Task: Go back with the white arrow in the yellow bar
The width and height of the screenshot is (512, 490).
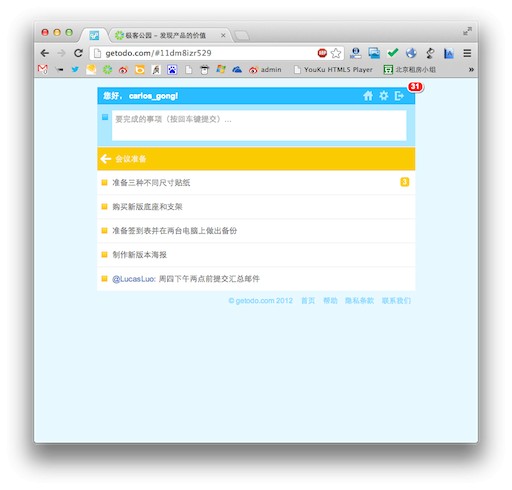Action: (106, 159)
